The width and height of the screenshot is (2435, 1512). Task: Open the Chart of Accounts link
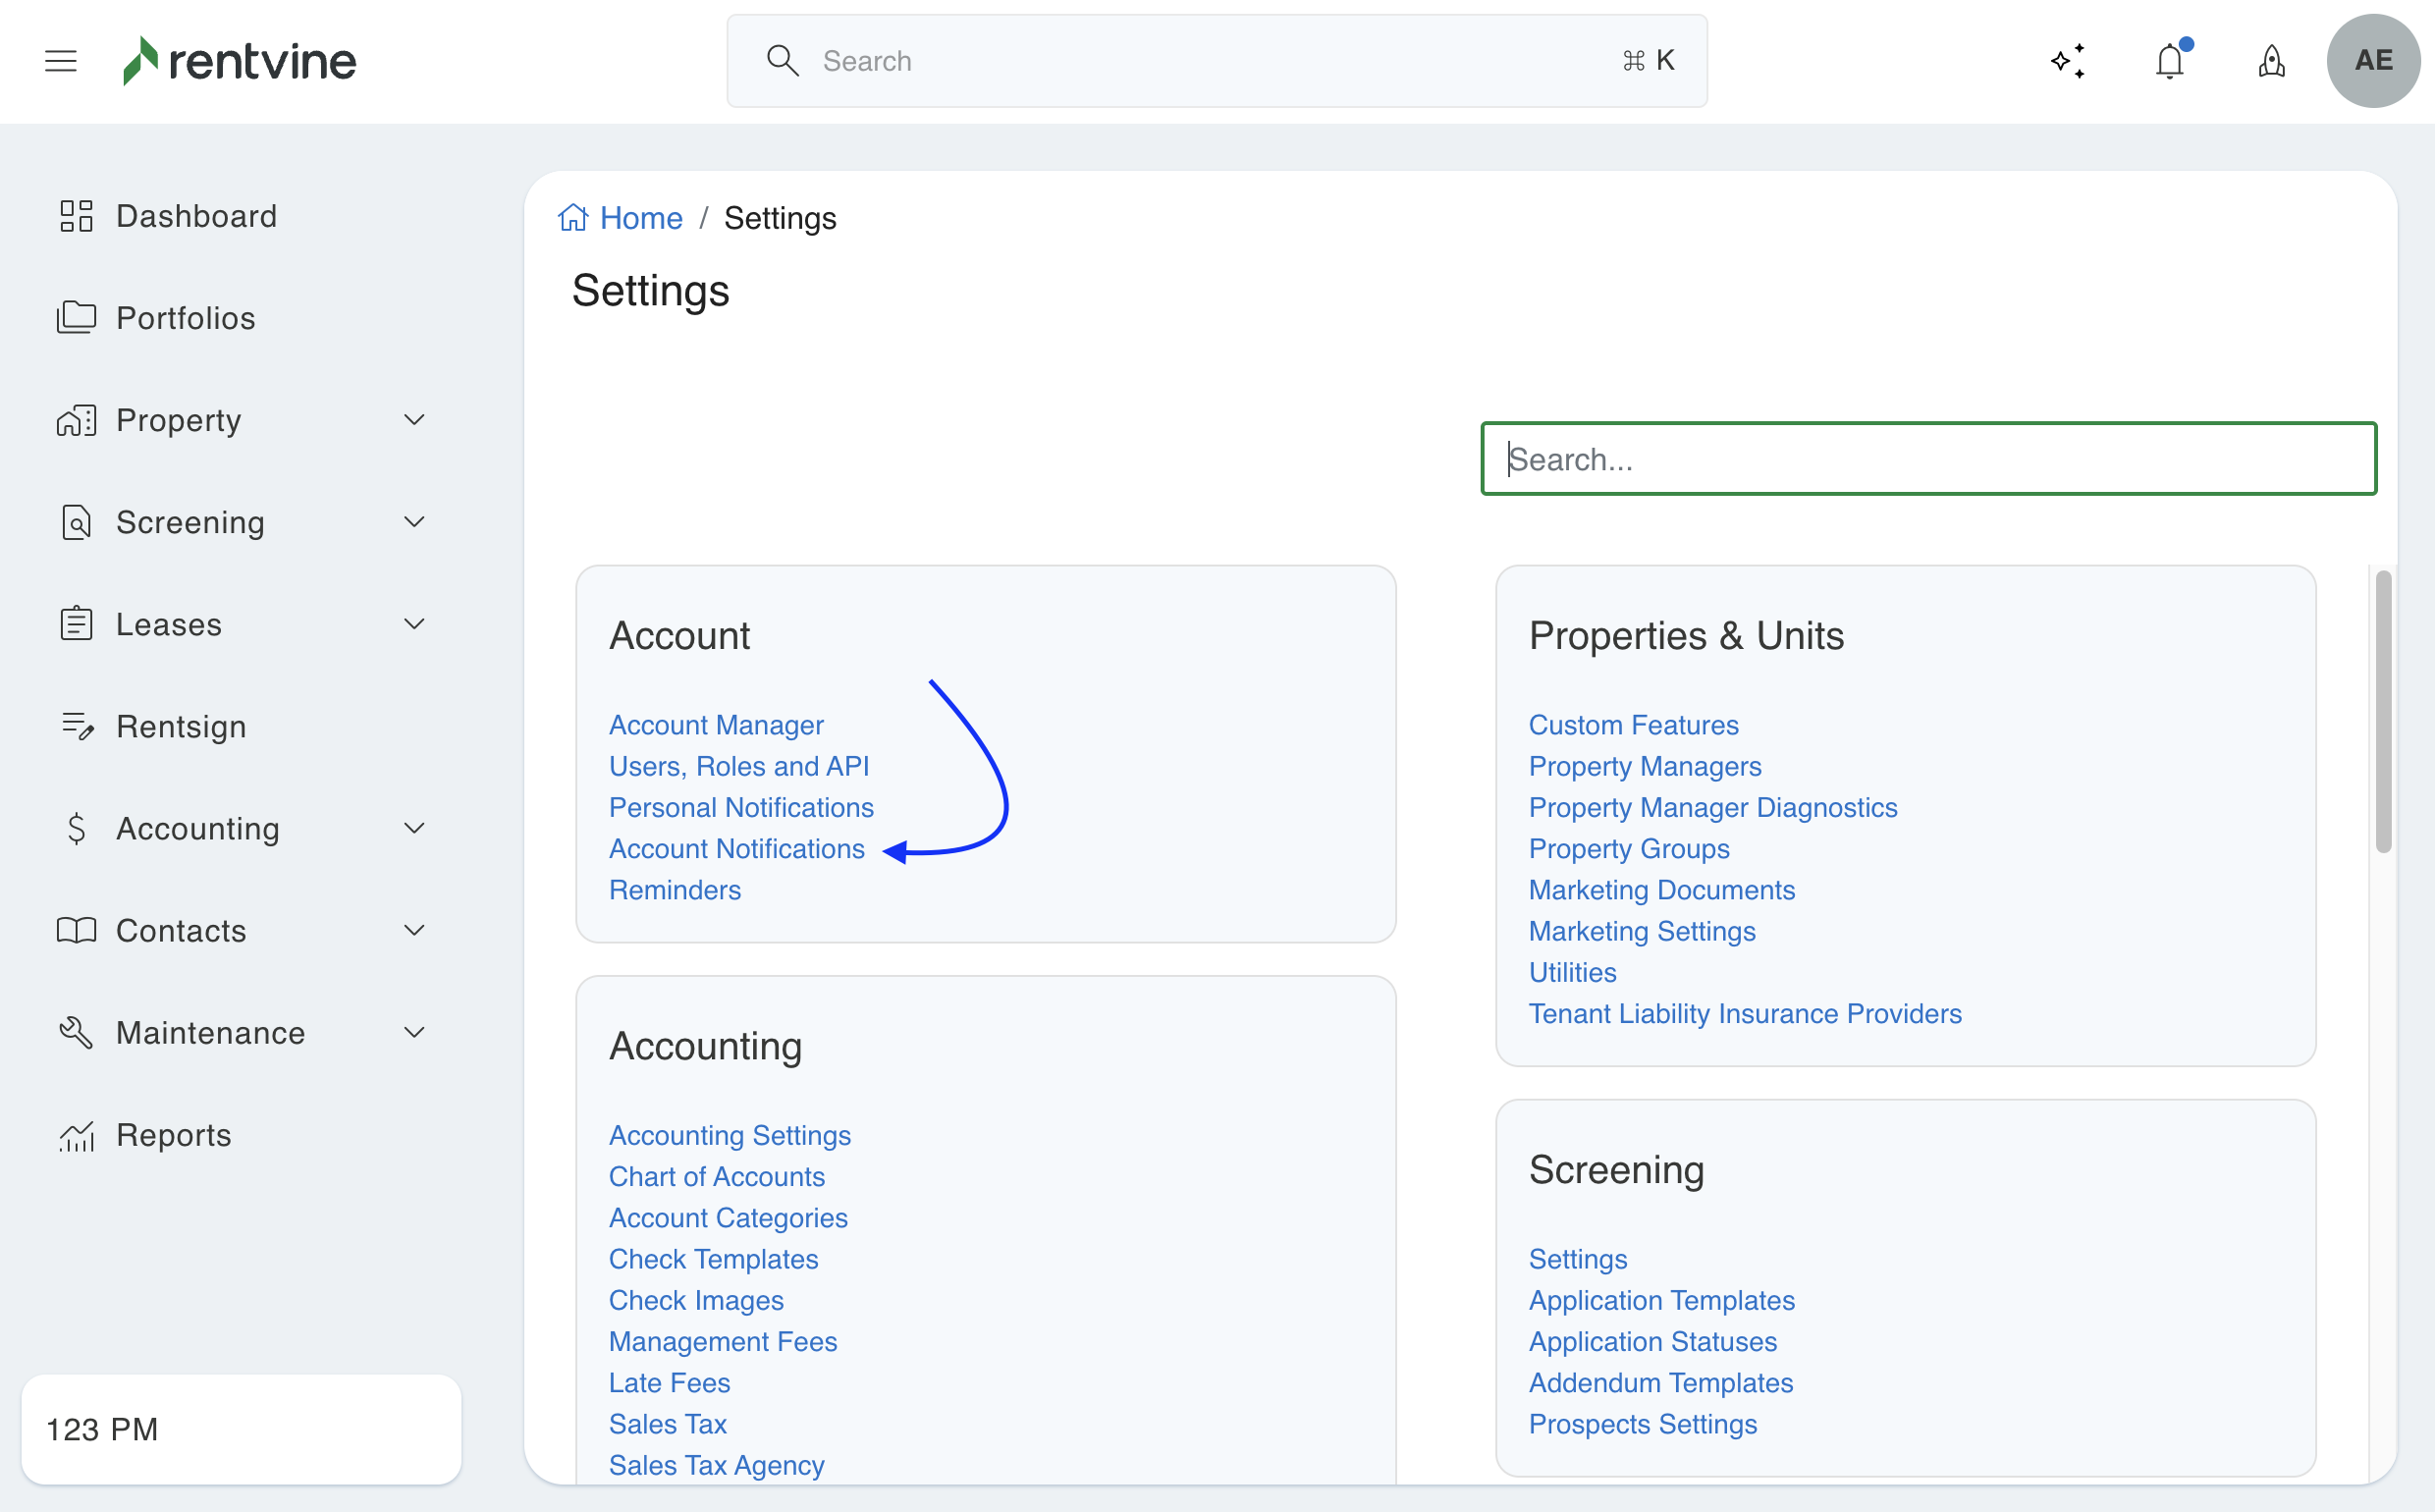coord(716,1176)
